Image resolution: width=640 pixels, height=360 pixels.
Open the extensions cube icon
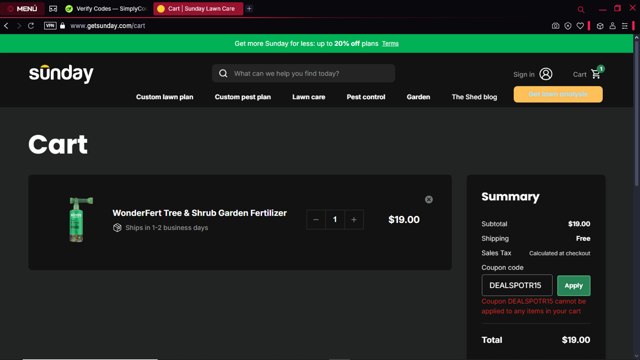click(x=600, y=26)
